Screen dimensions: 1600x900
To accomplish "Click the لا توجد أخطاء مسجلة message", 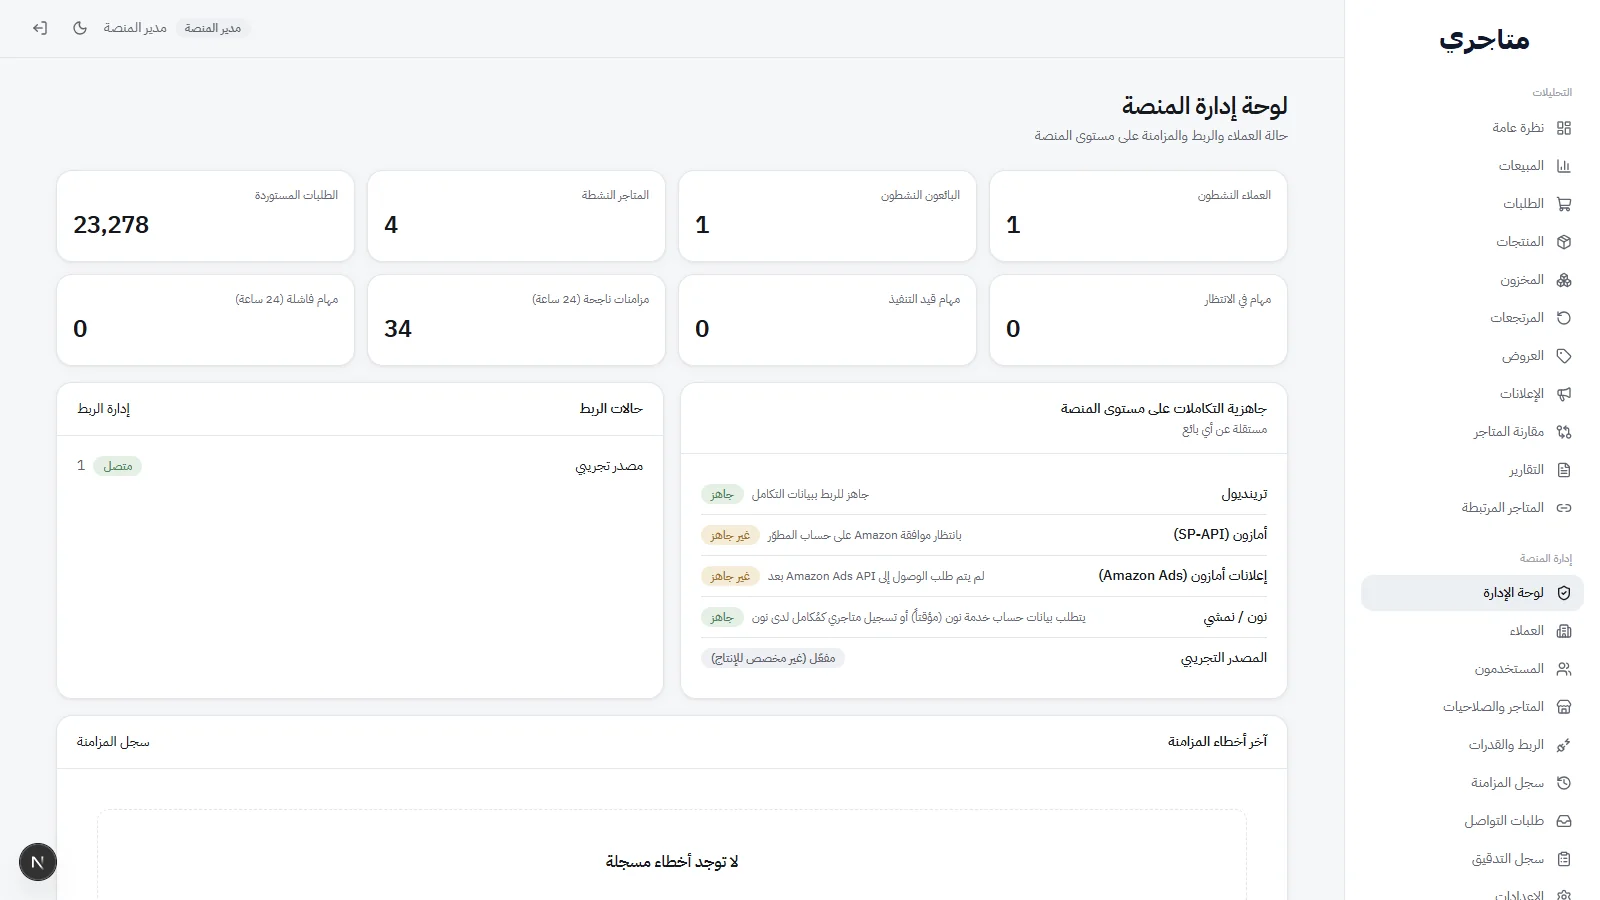I will [x=672, y=862].
